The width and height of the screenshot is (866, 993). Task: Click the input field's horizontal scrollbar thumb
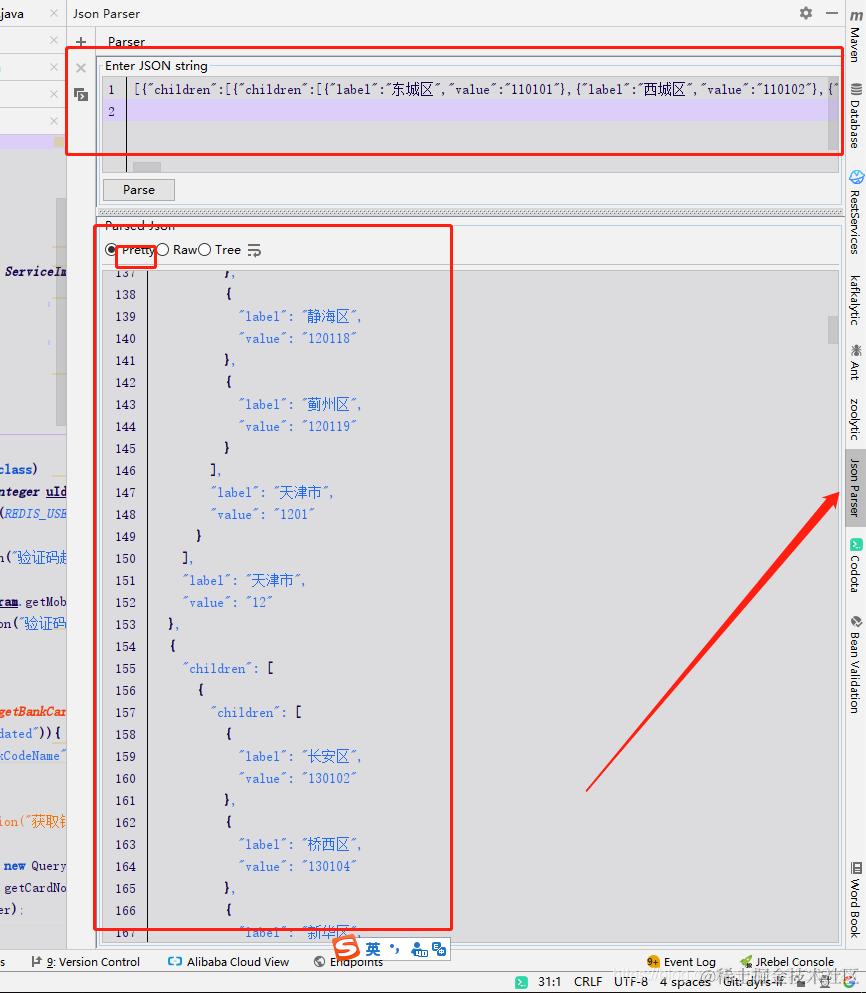(x=147, y=167)
